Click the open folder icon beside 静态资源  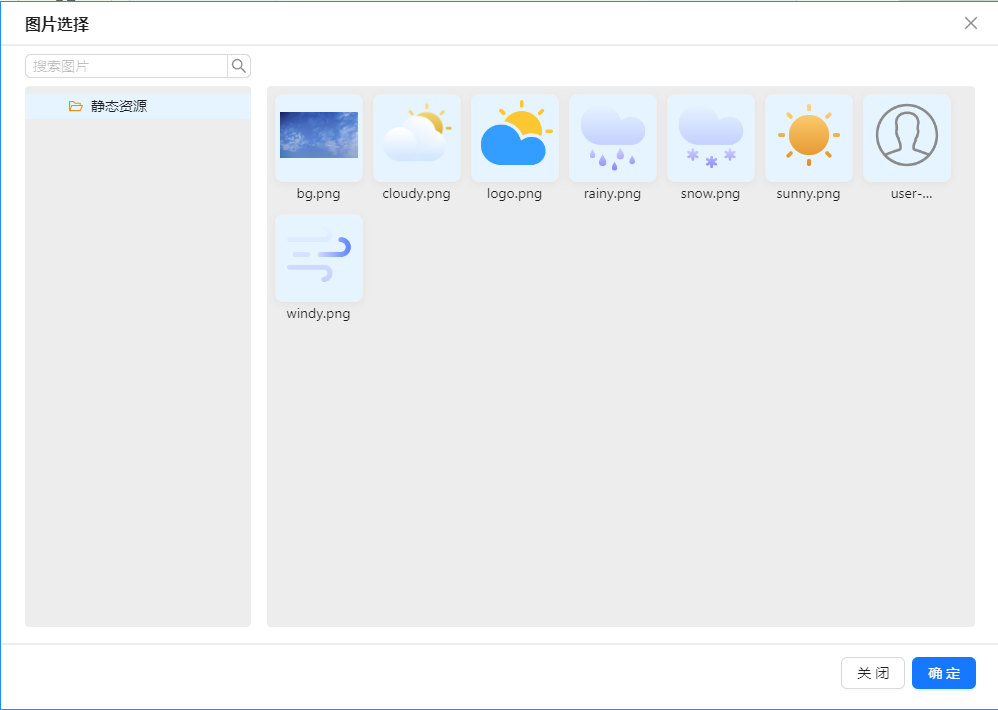pyautogui.click(x=76, y=106)
